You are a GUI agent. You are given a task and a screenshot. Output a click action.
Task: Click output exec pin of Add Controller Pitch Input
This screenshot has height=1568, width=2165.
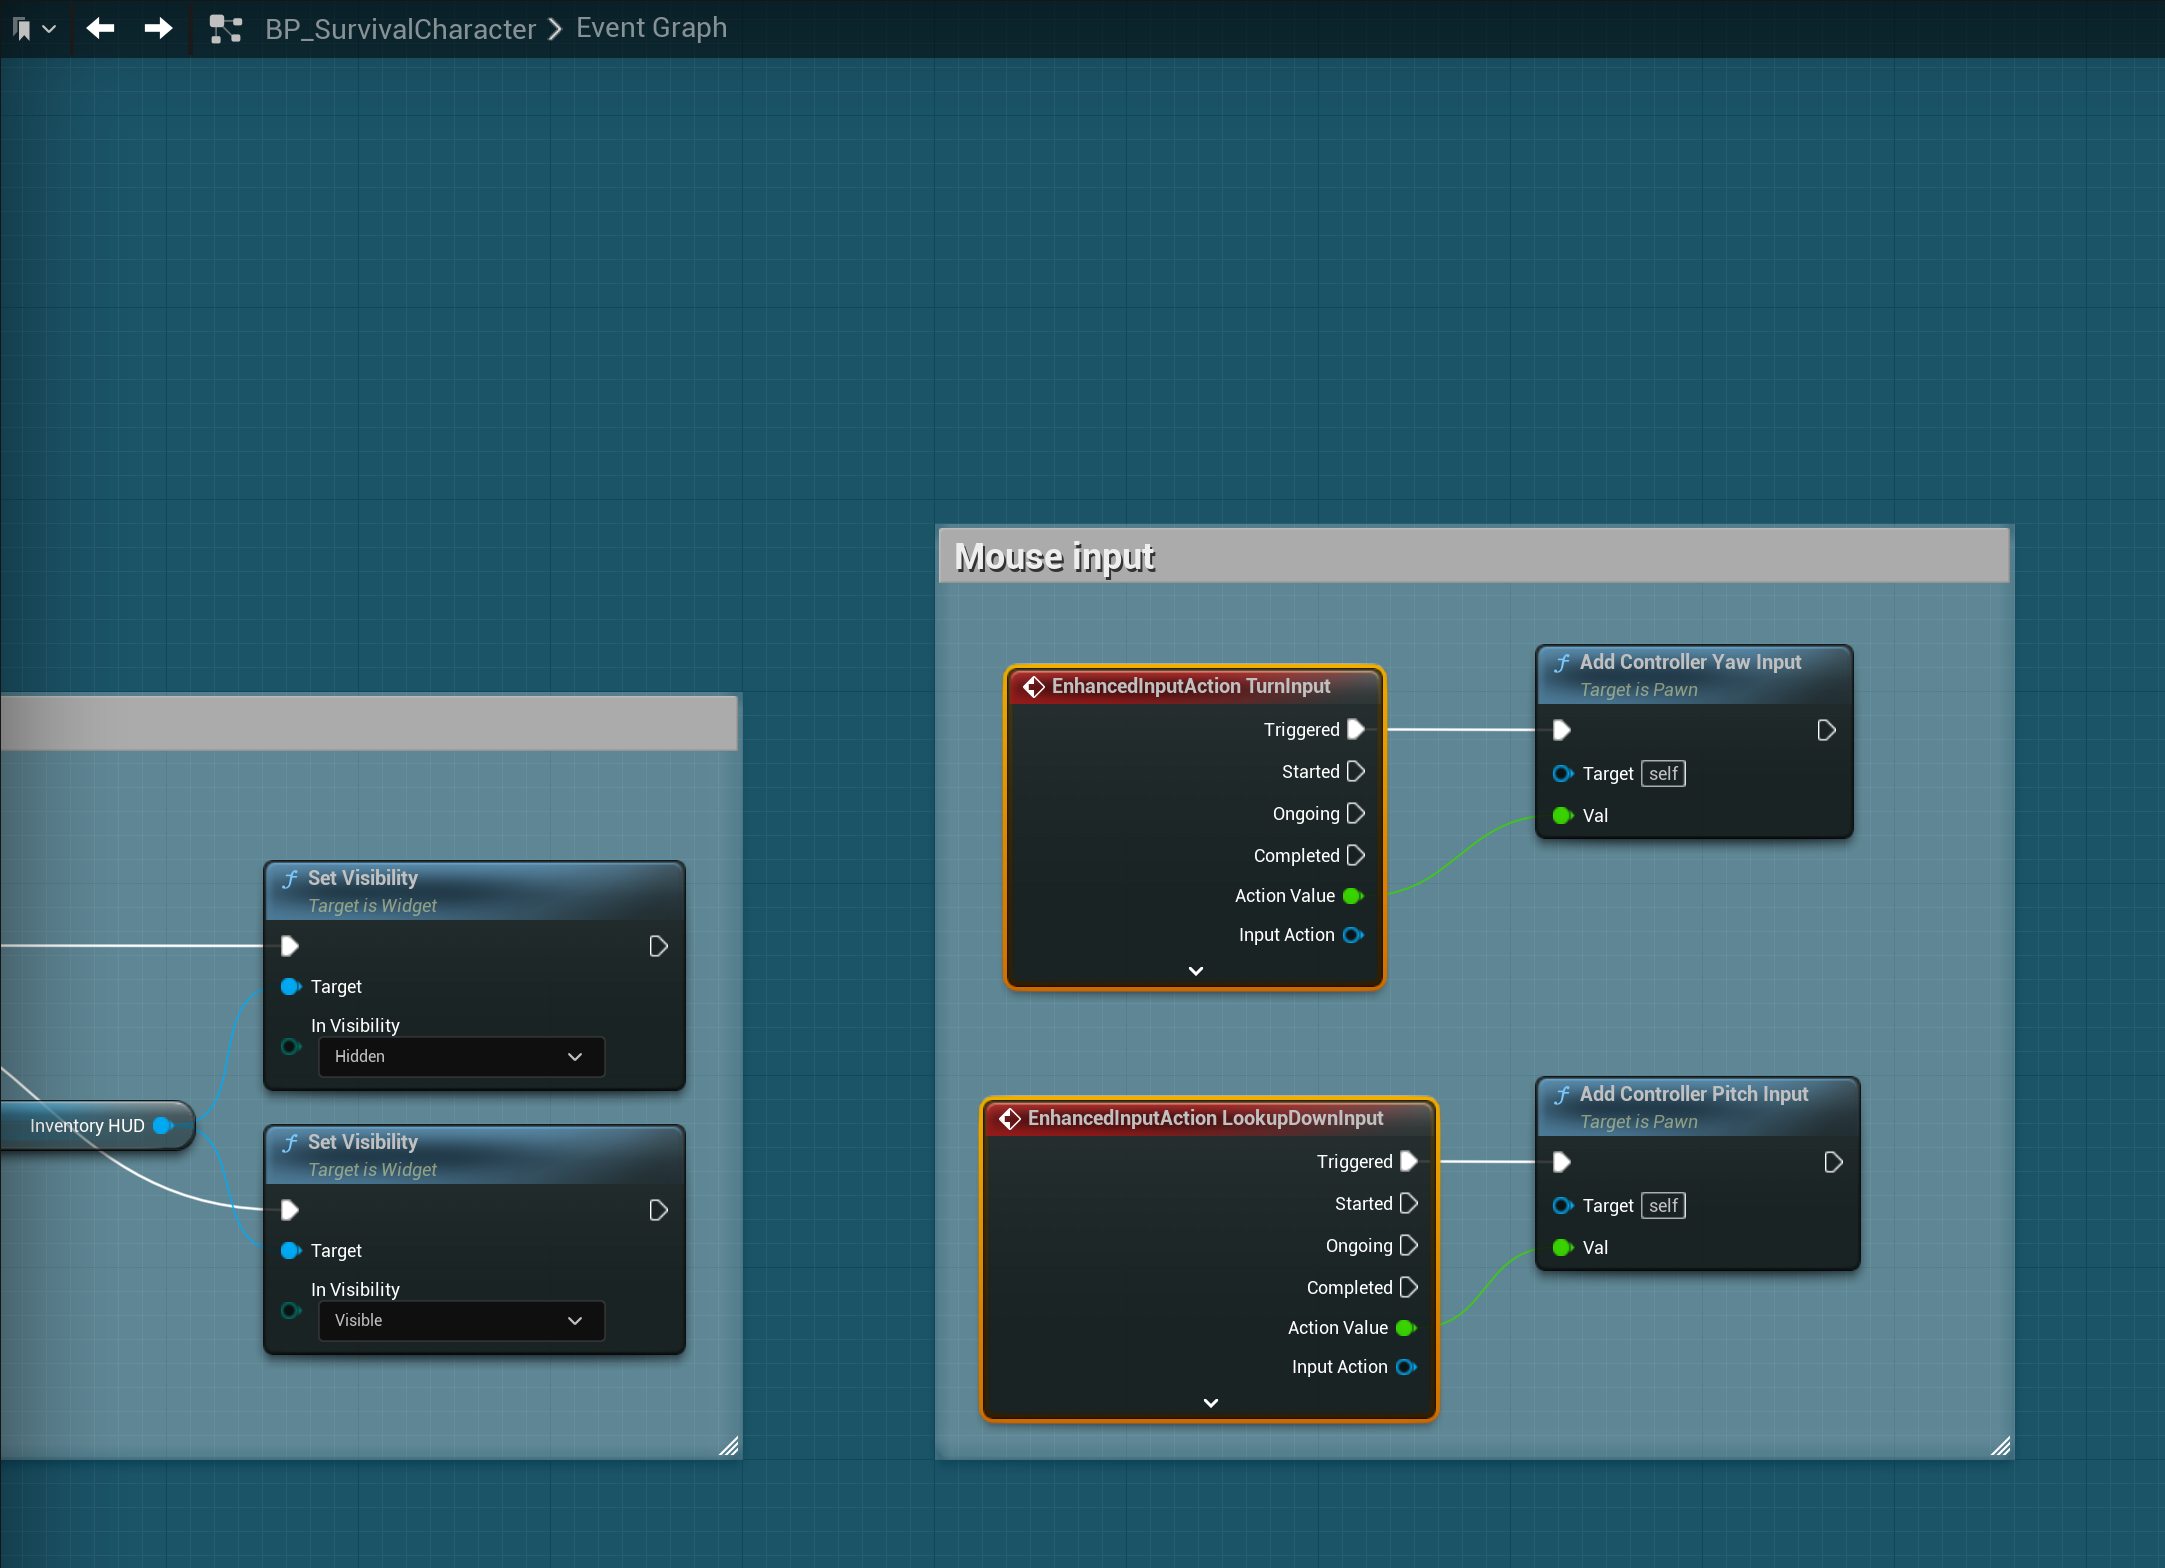click(1833, 1162)
